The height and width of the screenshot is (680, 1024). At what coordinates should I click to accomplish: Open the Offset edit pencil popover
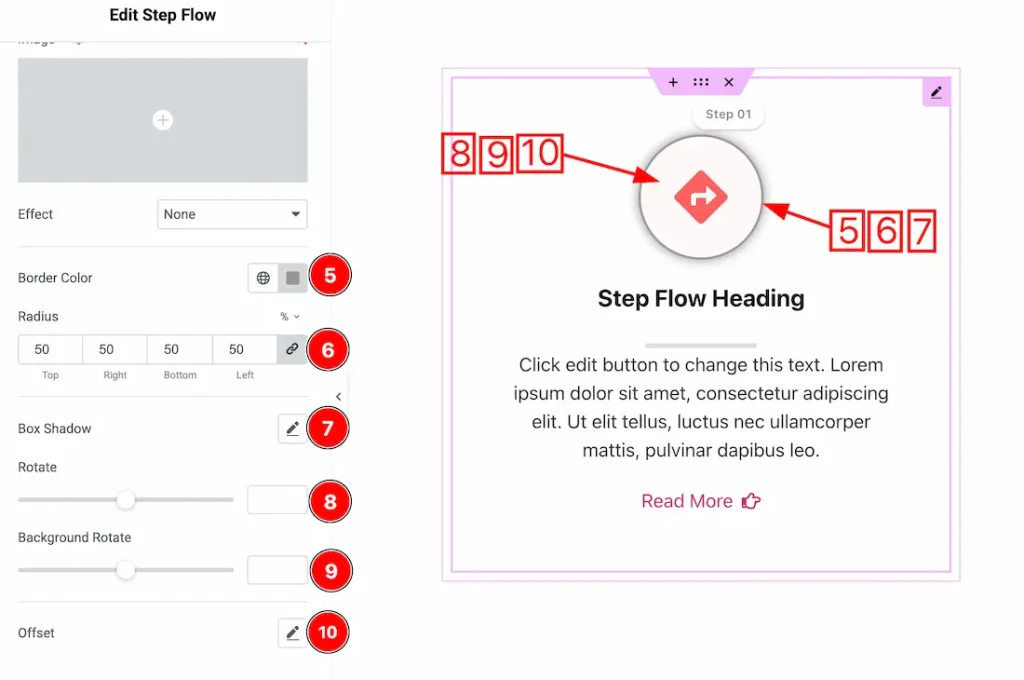292,633
